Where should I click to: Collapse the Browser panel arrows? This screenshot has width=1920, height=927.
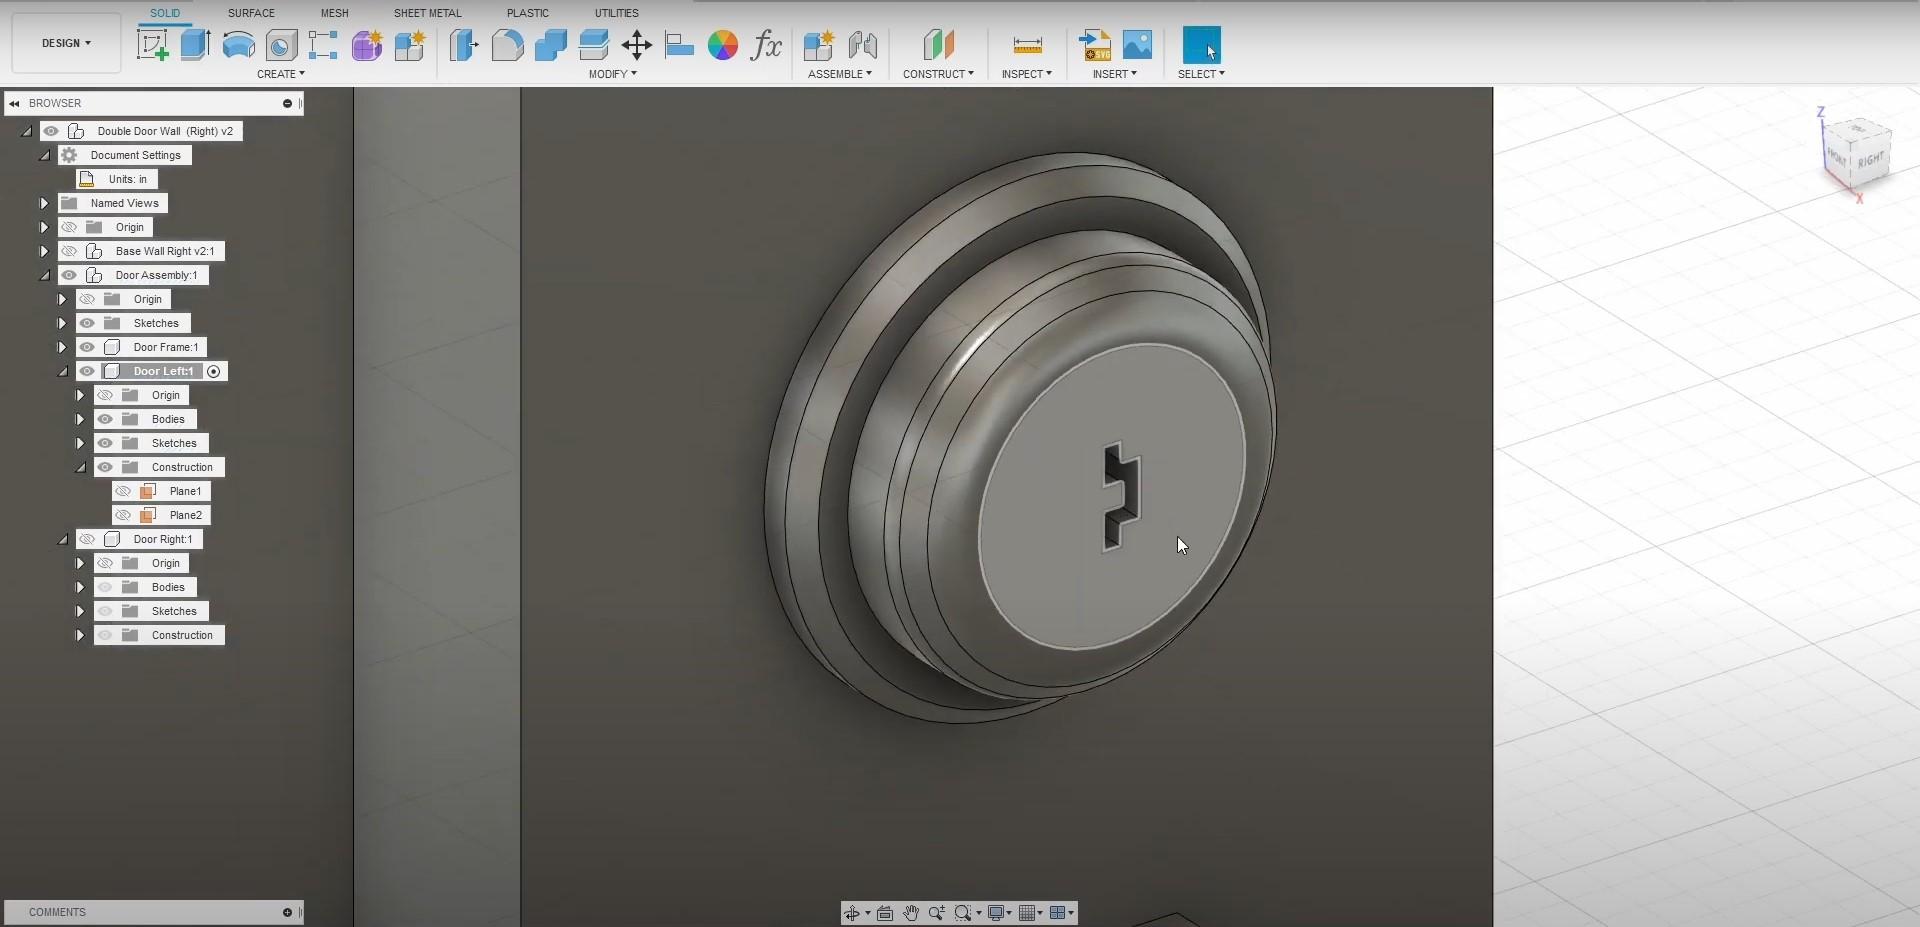tap(14, 103)
